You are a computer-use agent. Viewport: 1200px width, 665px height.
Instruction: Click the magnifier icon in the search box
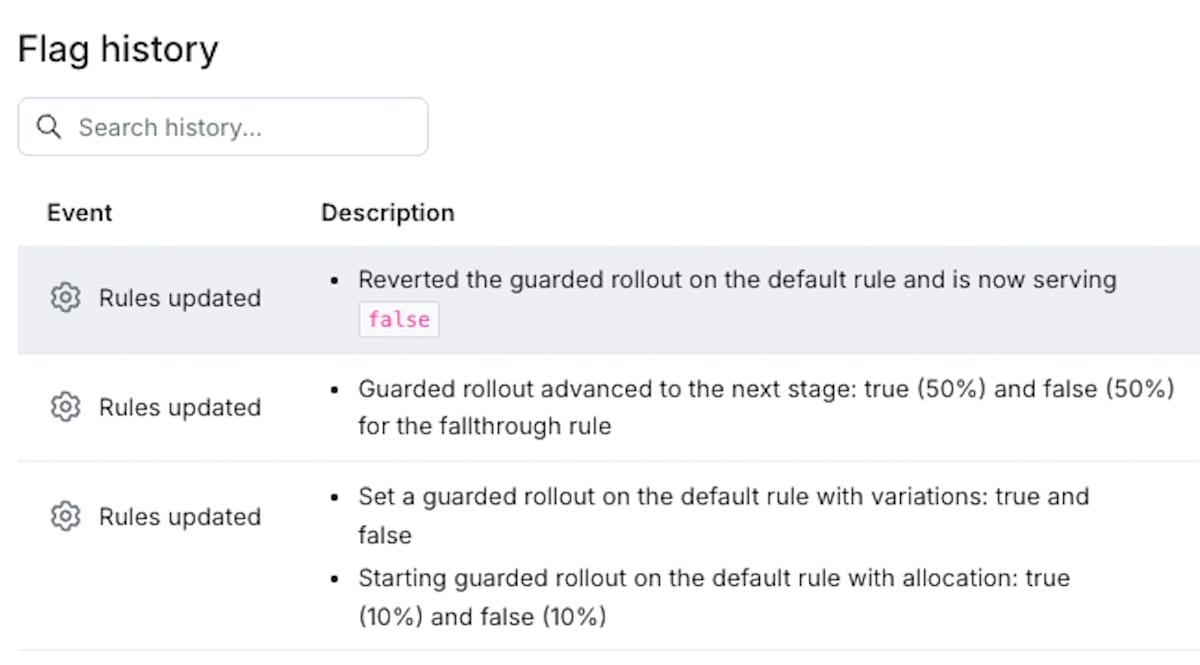(x=48, y=127)
